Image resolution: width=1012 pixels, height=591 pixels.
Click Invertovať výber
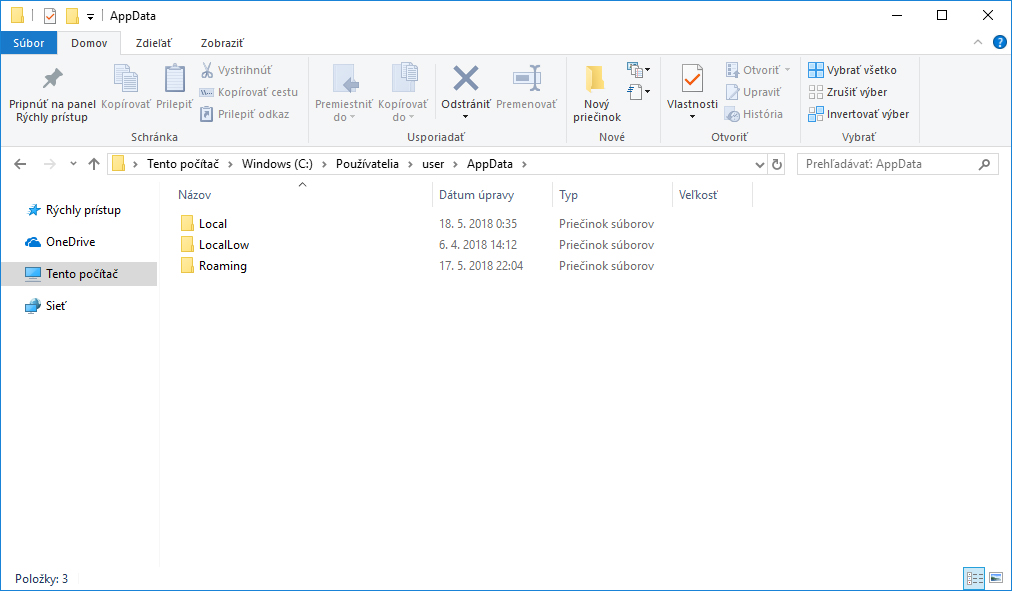(x=858, y=114)
